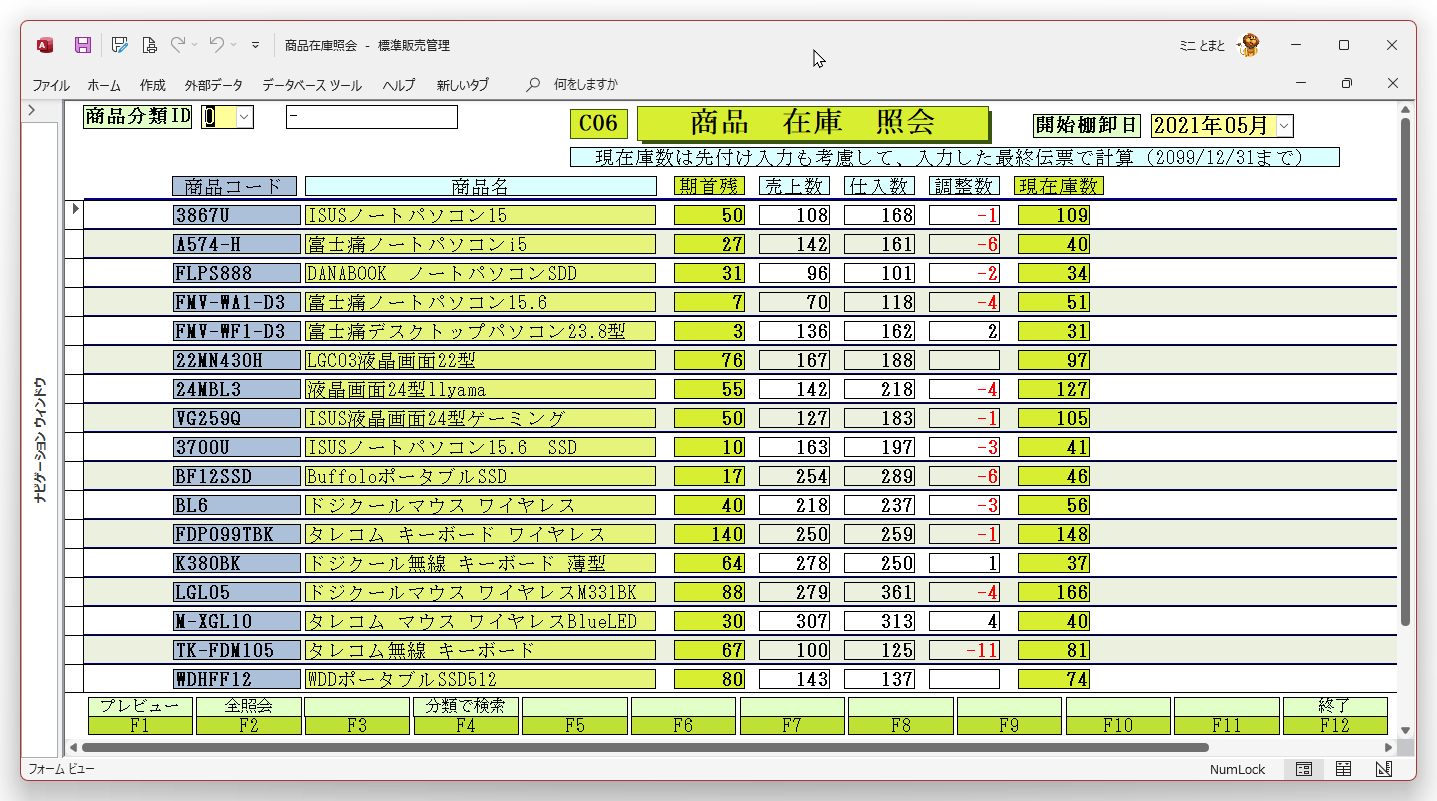
Task: Switch to Design View via status bar icon
Action: coord(1384,769)
